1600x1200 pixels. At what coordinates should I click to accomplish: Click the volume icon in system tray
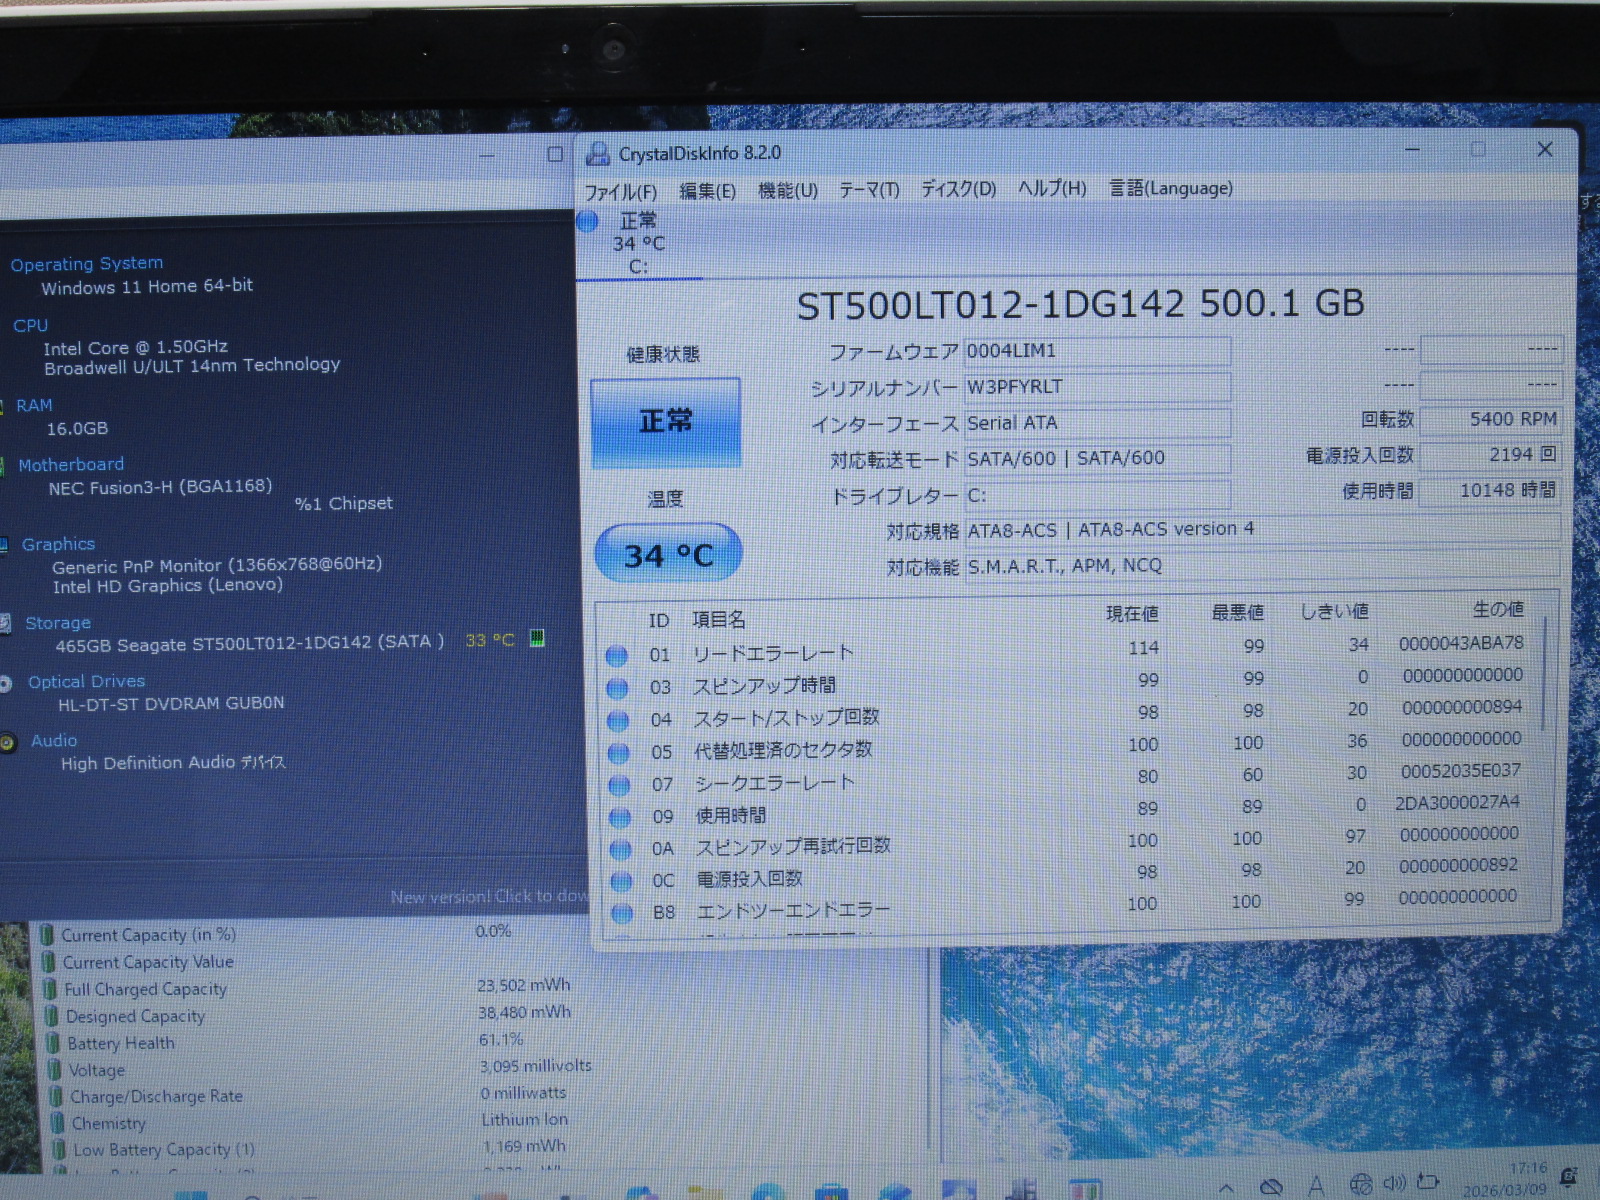tap(1393, 1184)
